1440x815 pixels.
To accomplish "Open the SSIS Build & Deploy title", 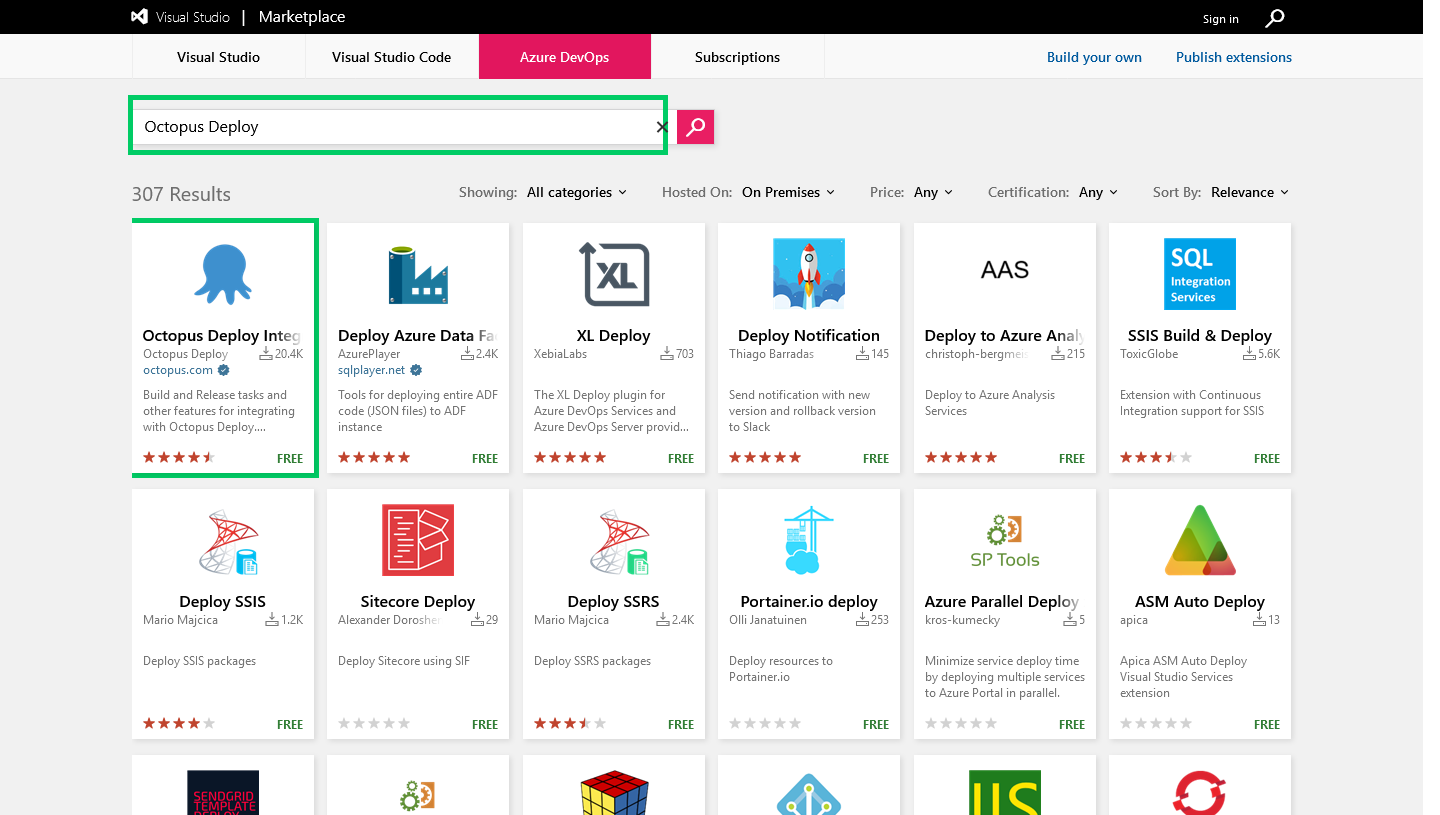I will click(1200, 336).
